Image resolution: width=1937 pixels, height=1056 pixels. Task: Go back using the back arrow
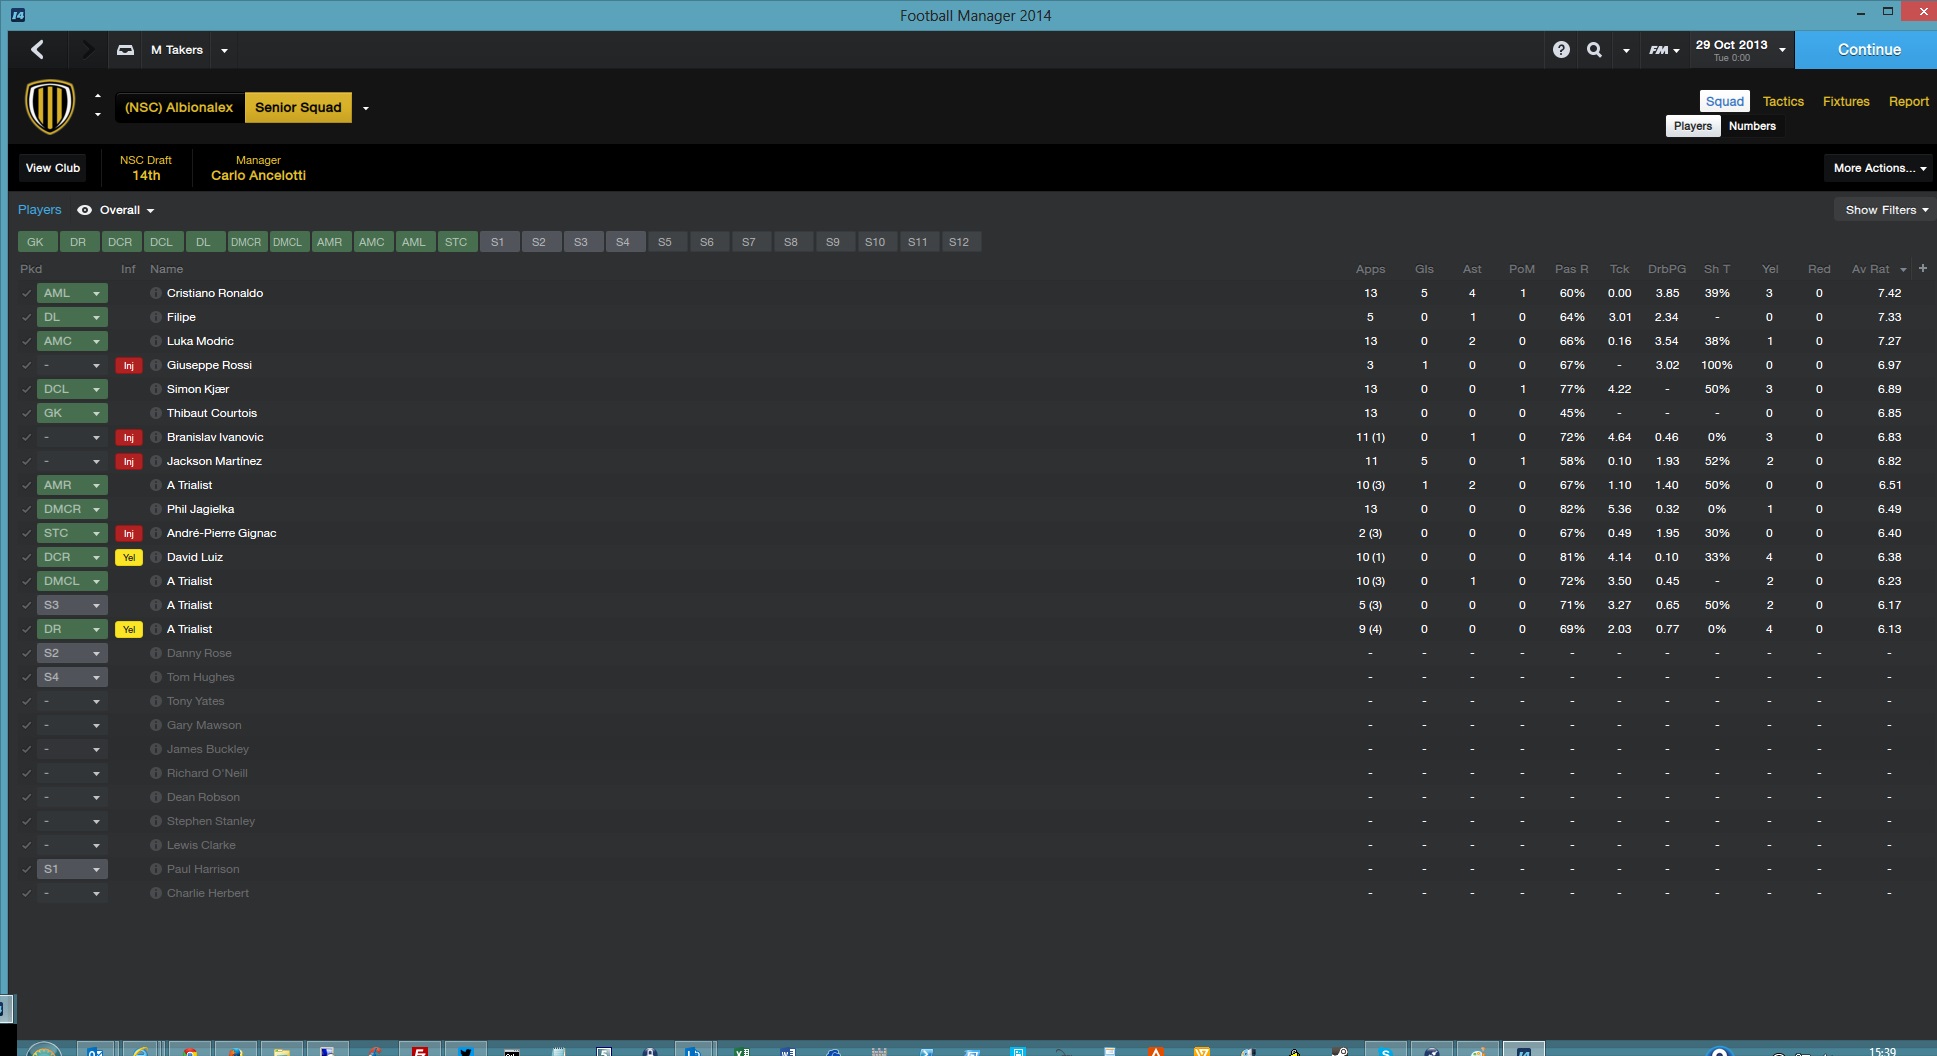(x=38, y=49)
